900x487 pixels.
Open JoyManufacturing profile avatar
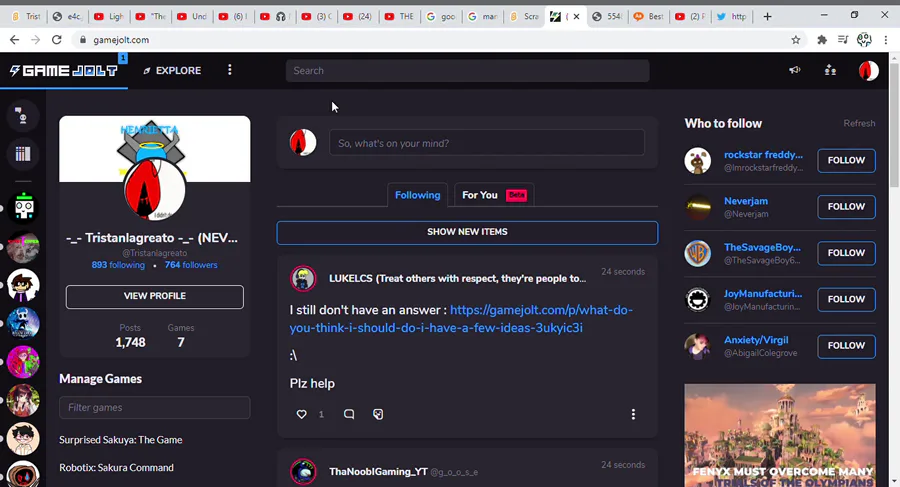click(697, 299)
